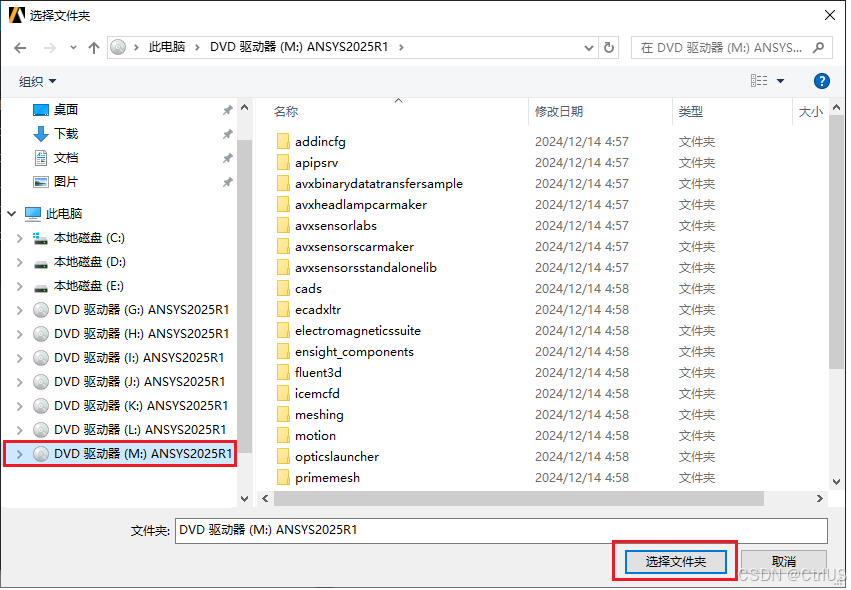Select the electromagneticssuite folder icon
Screen dimensions: 851x590
[x=283, y=331]
